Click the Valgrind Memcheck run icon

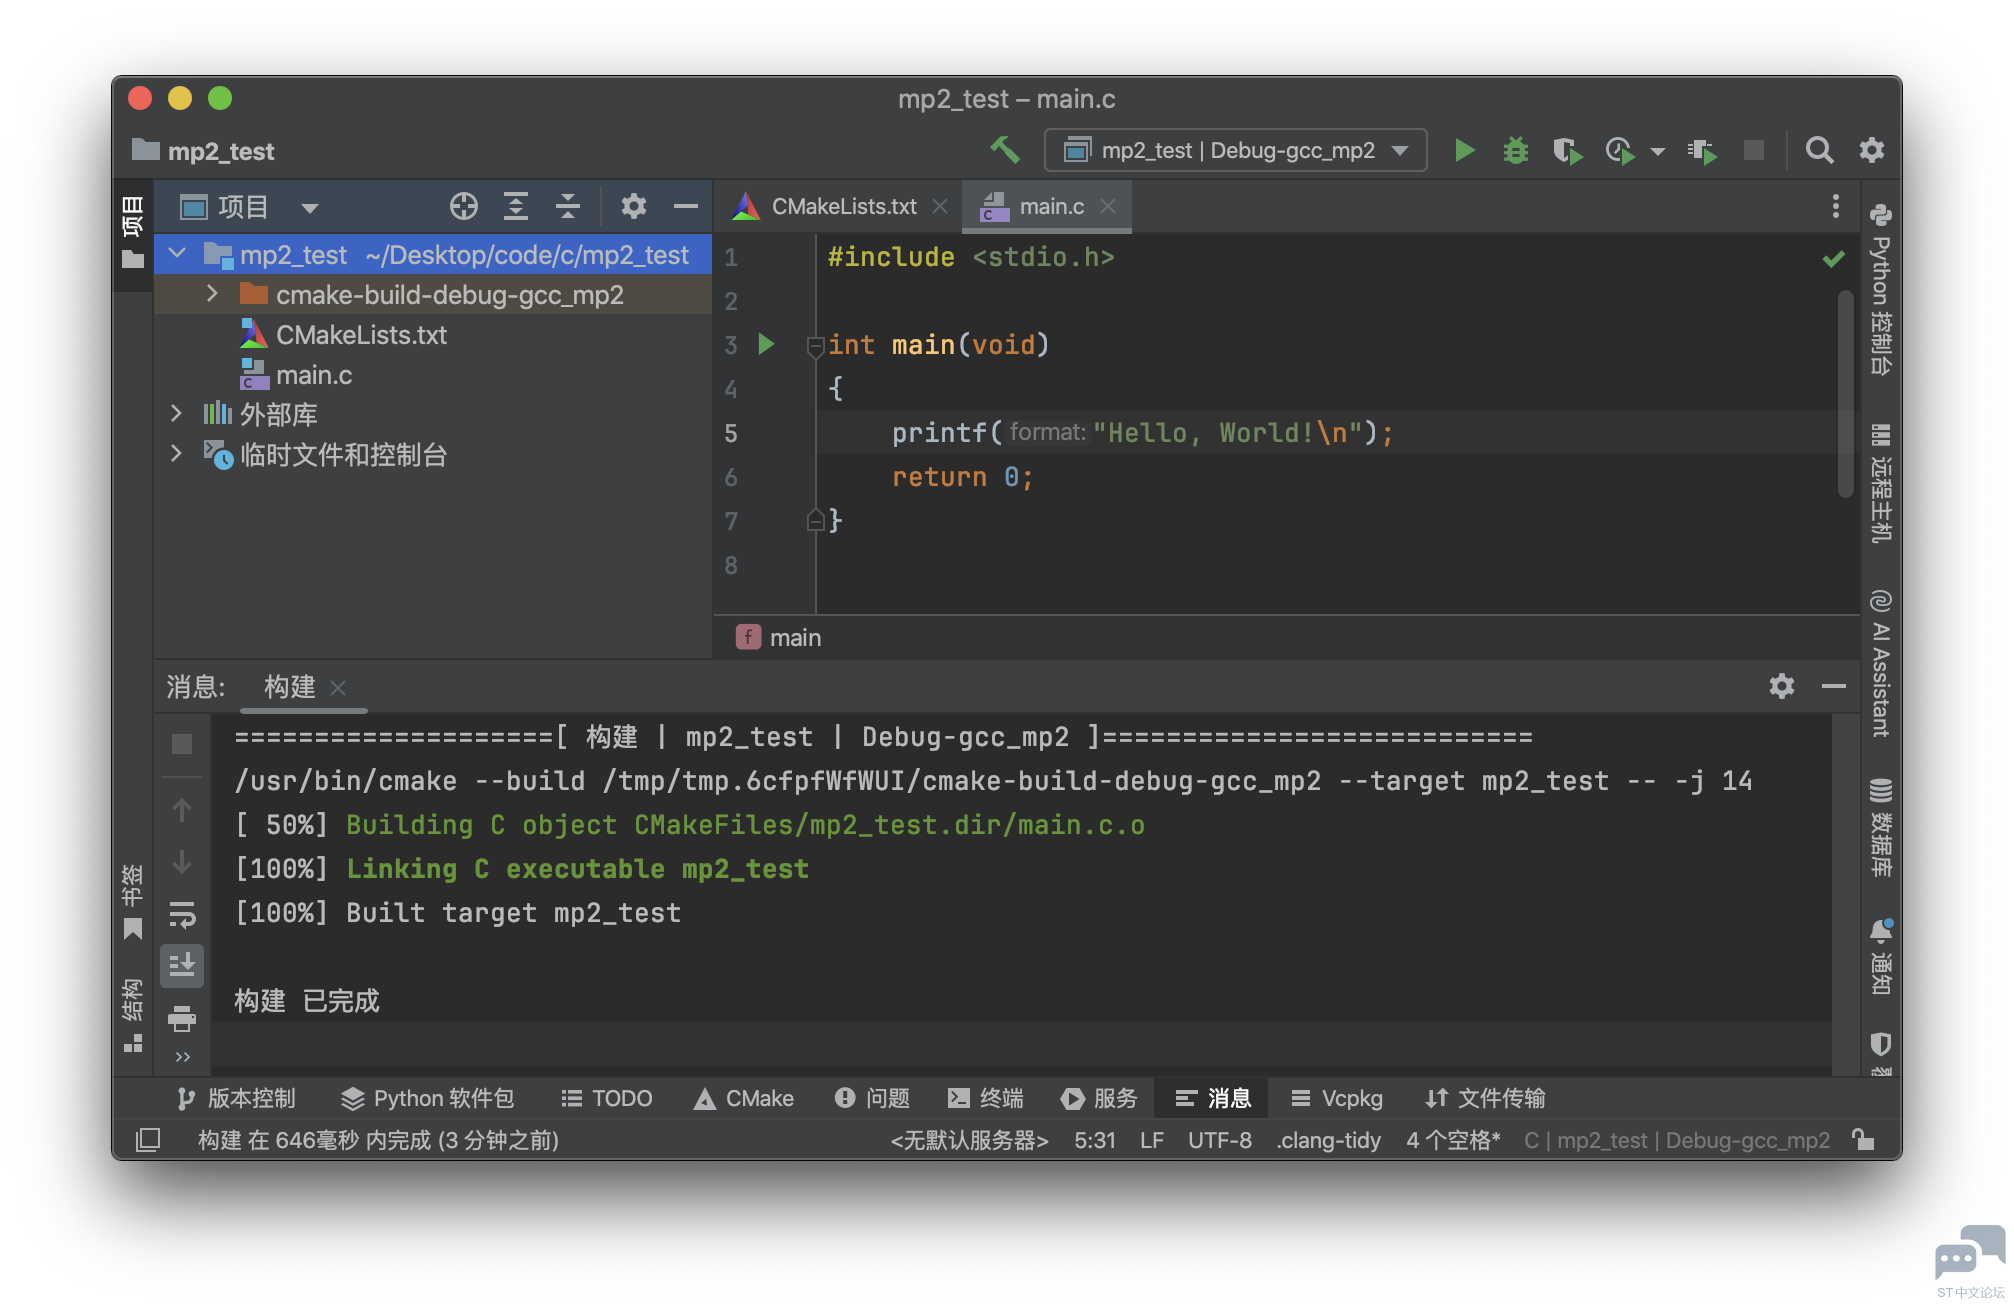(1702, 150)
